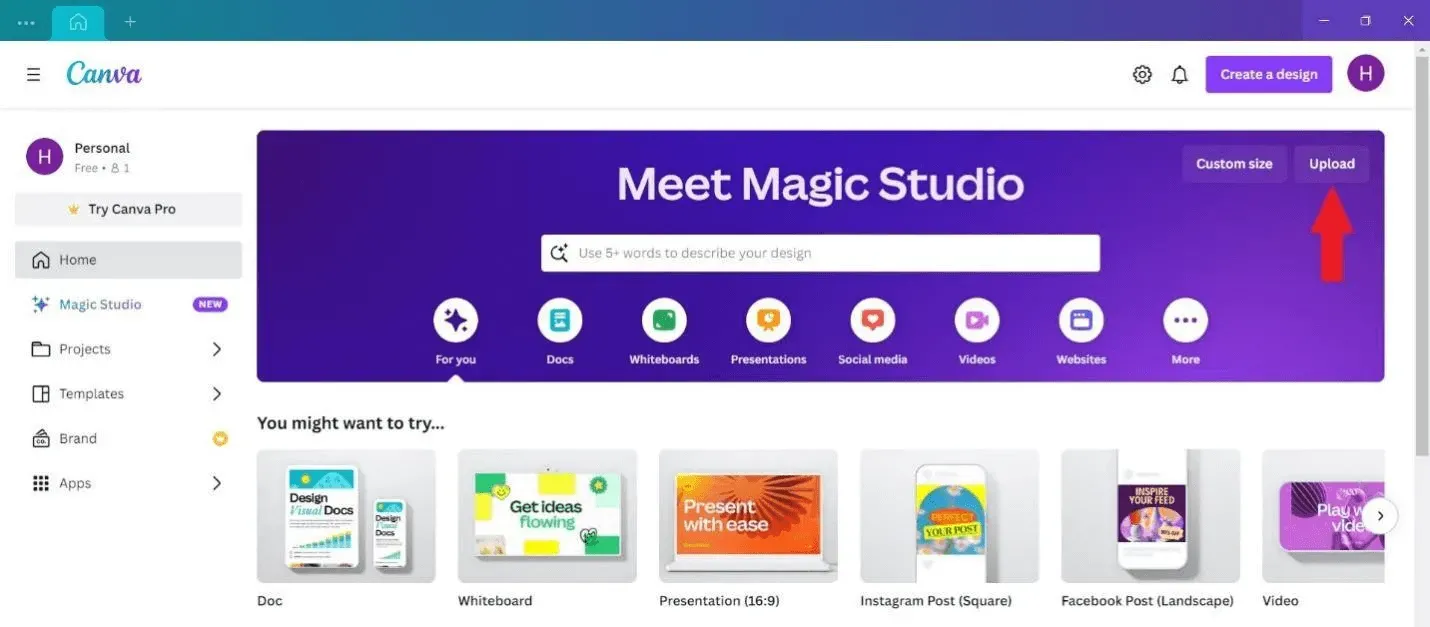Toggle the hamburger sidebar menu

tap(33, 74)
